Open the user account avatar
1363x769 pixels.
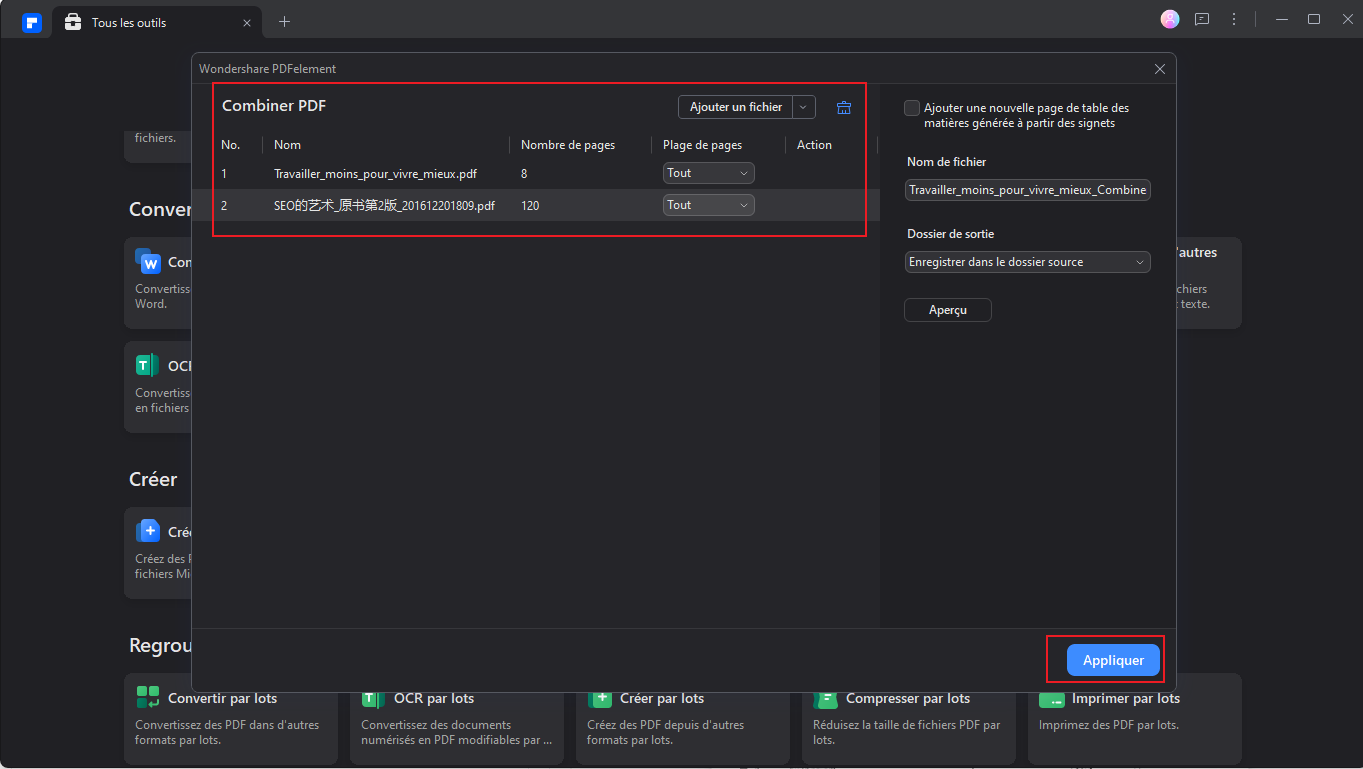point(1170,19)
